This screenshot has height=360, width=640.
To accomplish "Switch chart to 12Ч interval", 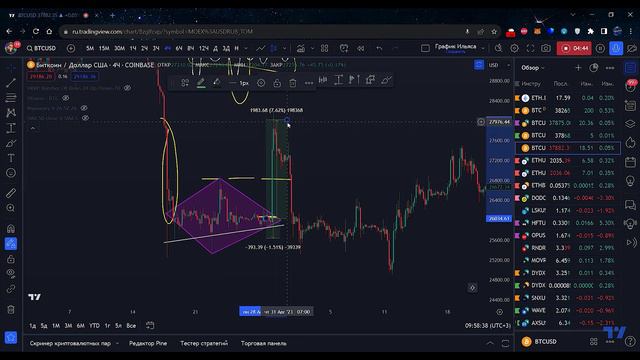I will (204, 48).
